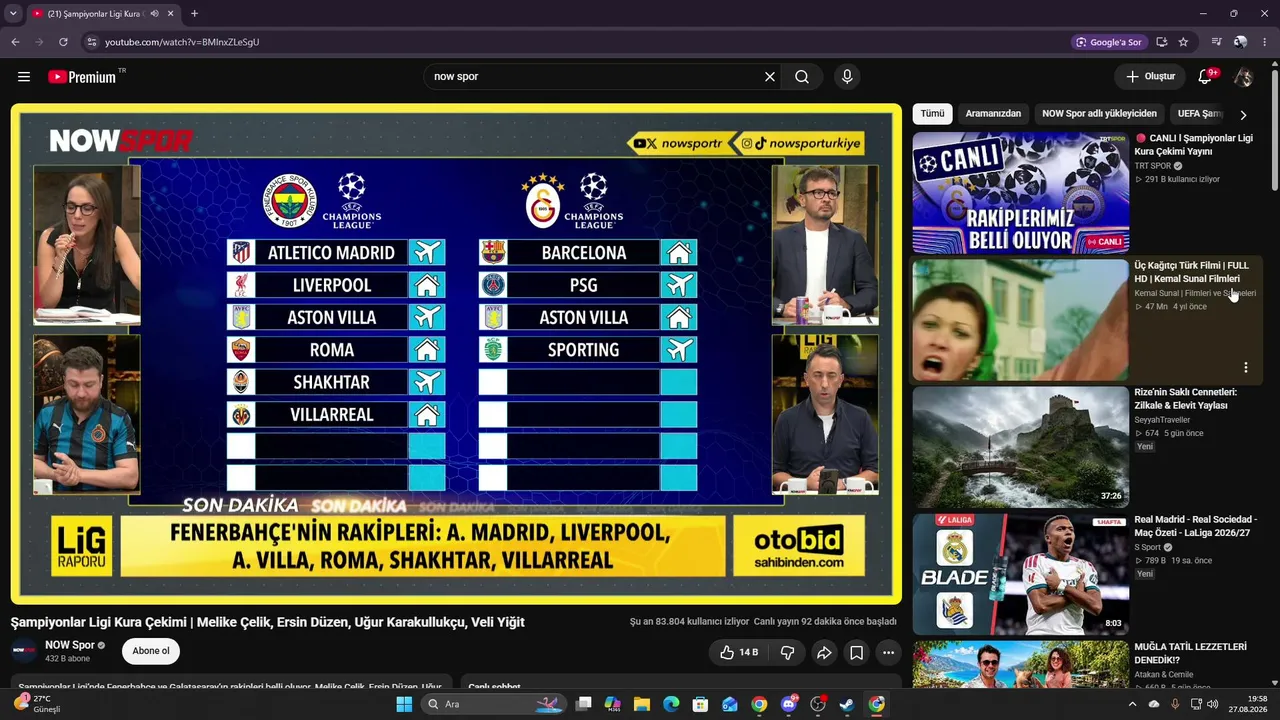
Task: Select the Aramanızdan filter chip
Action: 993,114
